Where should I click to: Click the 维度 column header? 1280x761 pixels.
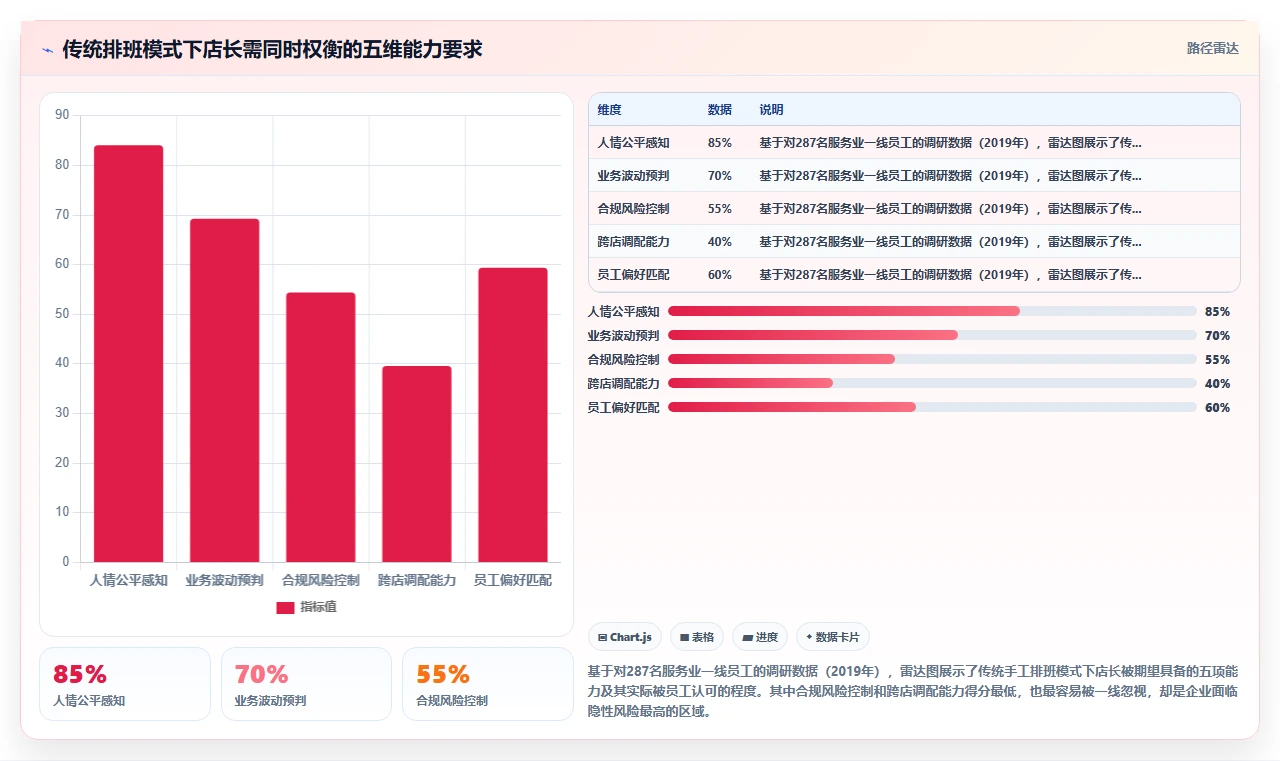[x=610, y=110]
